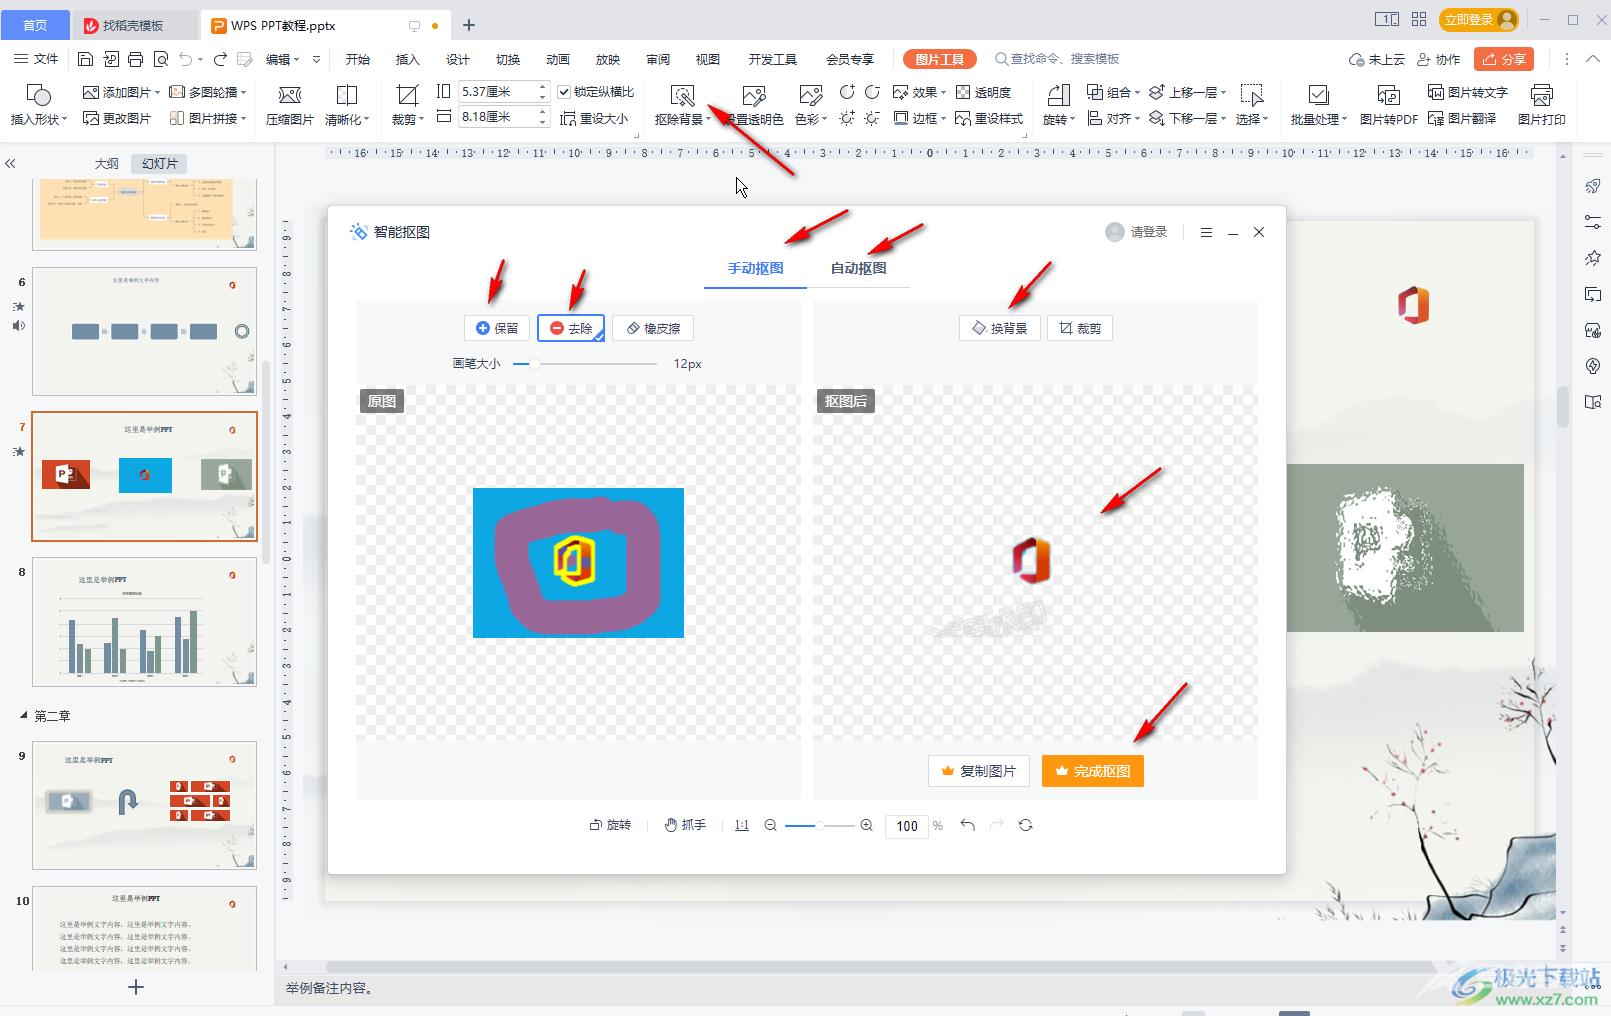Switch sidebar to Outline (大纲) view
Image resolution: width=1611 pixels, height=1016 pixels.
click(x=107, y=163)
